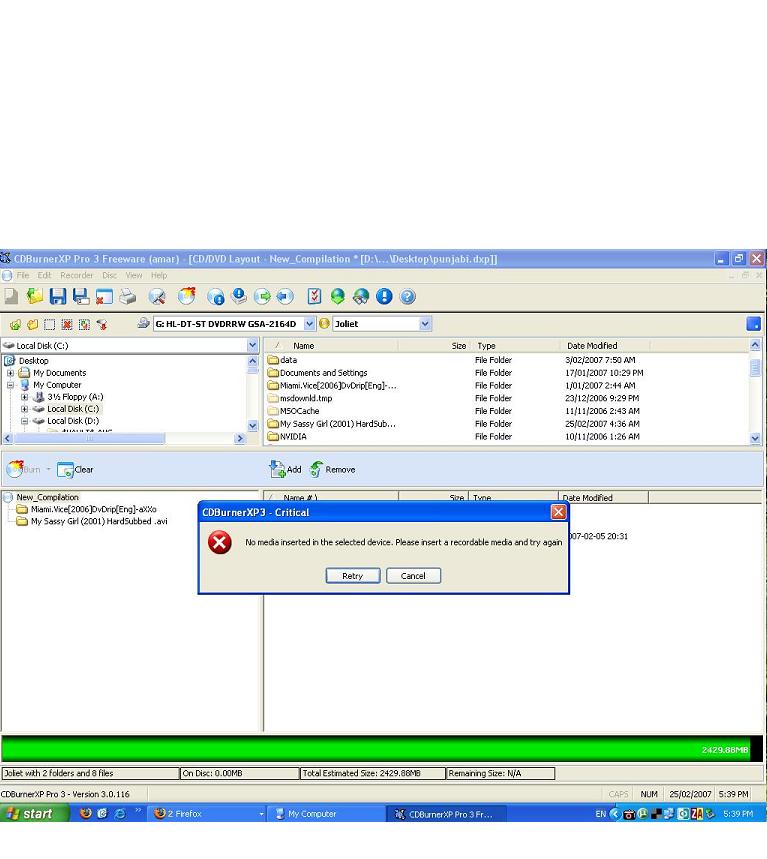The height and width of the screenshot is (859, 767).
Task: Close the CDBurnerXP3 Critical dialog
Action: [x=558, y=512]
